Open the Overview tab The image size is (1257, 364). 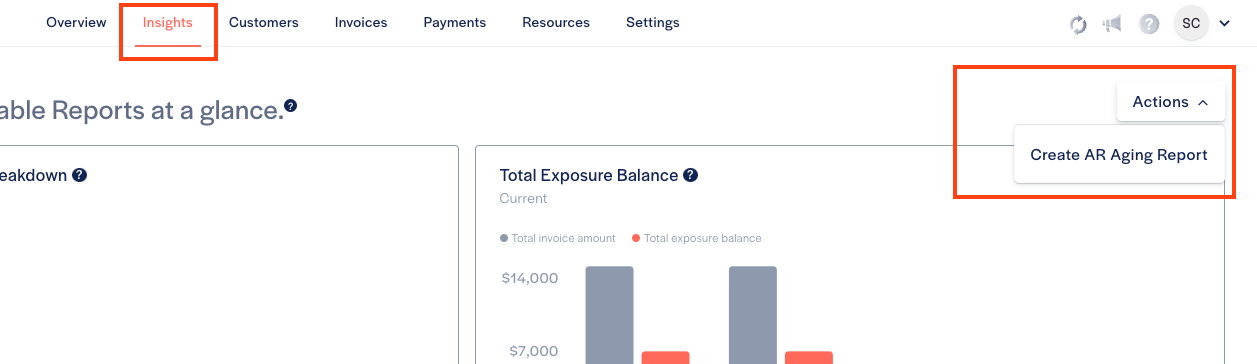point(76,22)
